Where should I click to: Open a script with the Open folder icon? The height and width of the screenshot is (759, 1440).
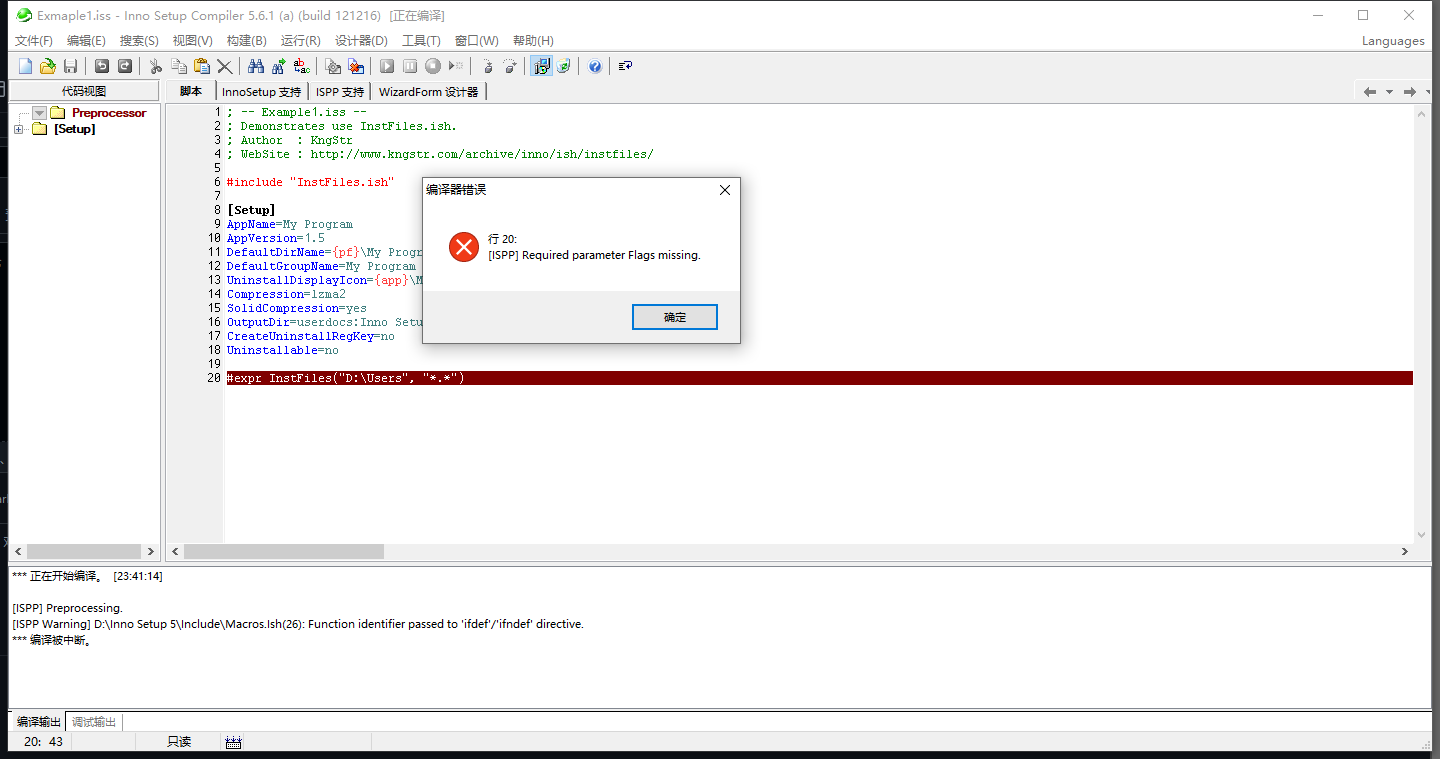click(47, 66)
